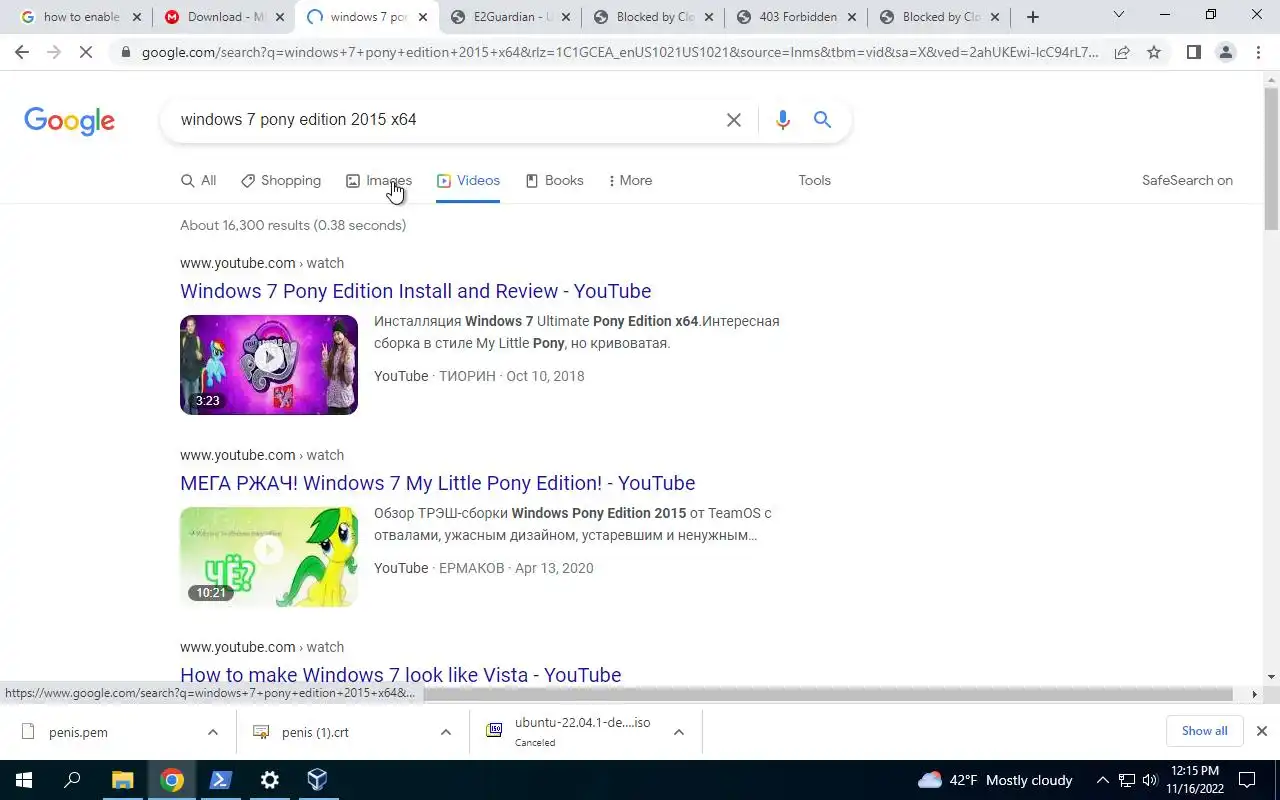Image resolution: width=1280 pixels, height=800 pixels.
Task: Open the Chrome three-dot menu
Action: click(1257, 52)
